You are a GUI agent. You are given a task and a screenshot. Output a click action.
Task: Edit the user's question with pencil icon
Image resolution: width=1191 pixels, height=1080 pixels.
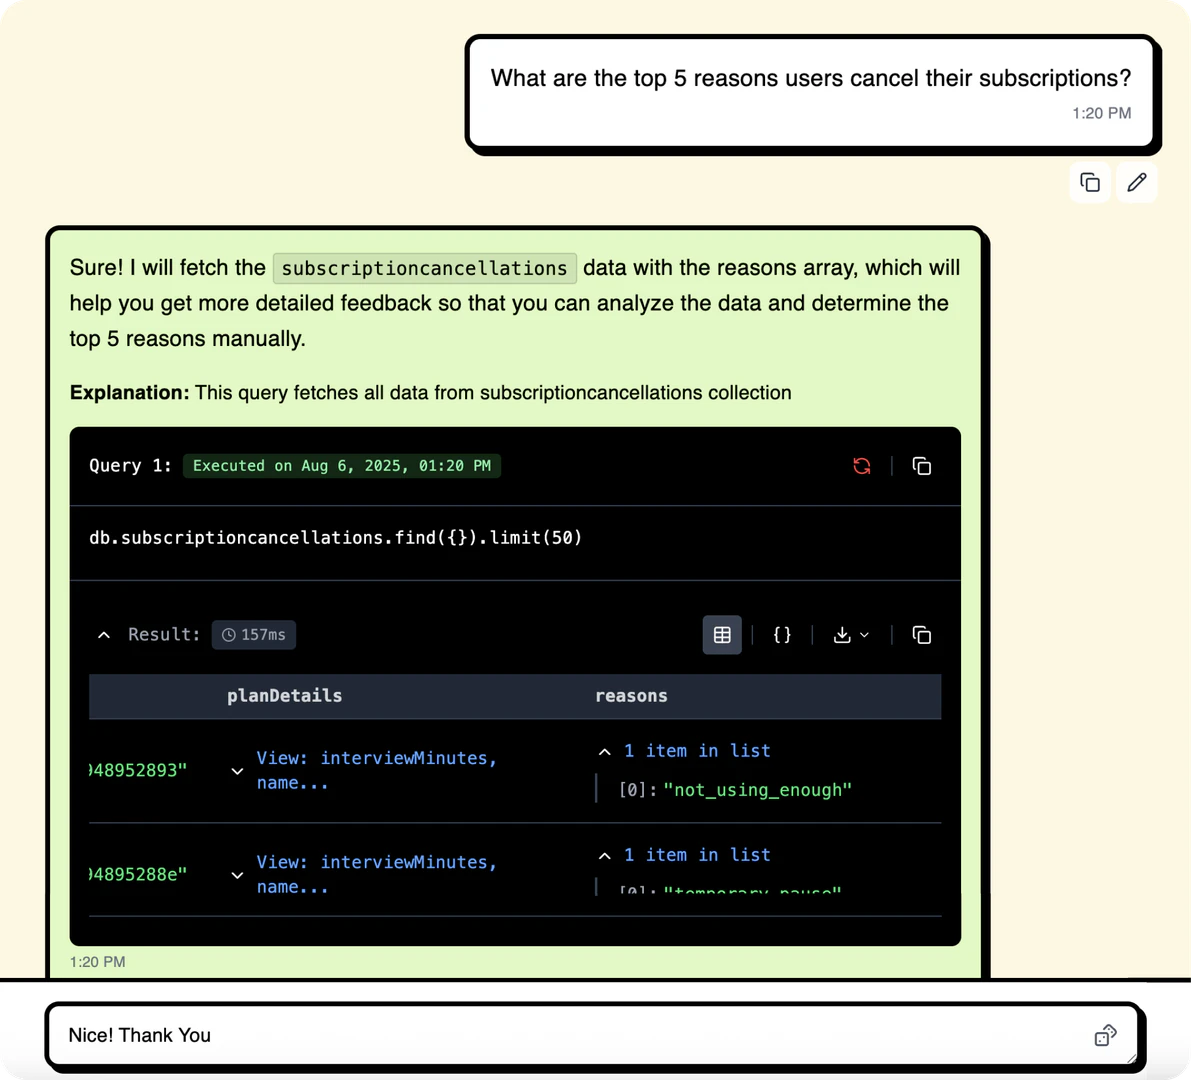[1137, 183]
